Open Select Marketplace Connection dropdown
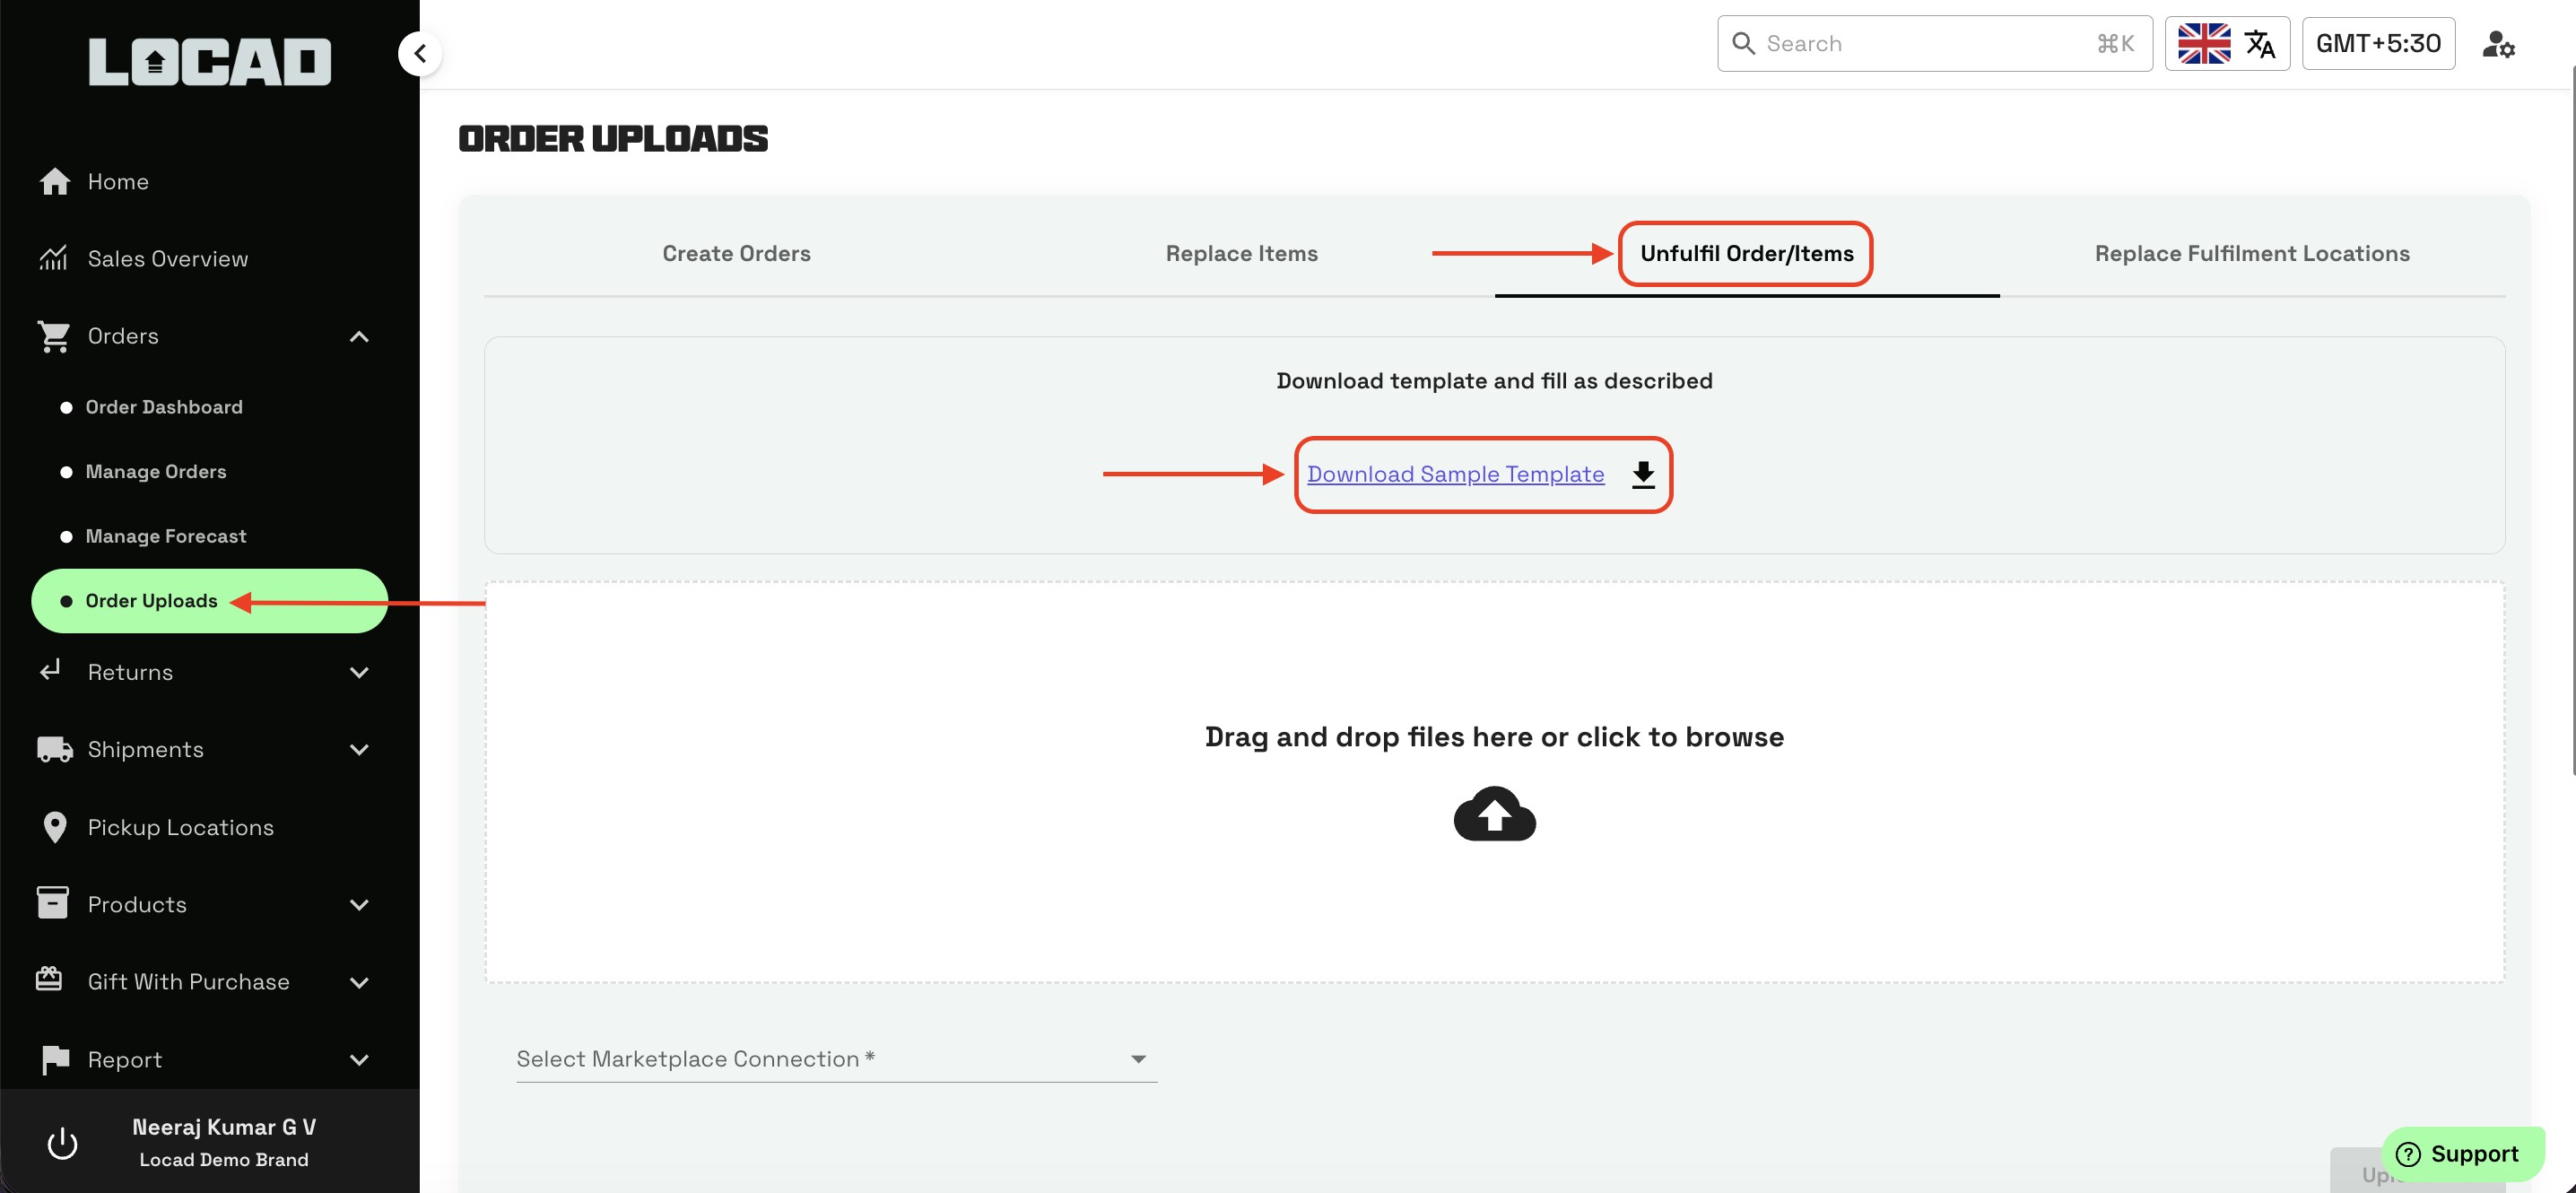Image resolution: width=2576 pixels, height=1193 pixels. click(836, 1058)
